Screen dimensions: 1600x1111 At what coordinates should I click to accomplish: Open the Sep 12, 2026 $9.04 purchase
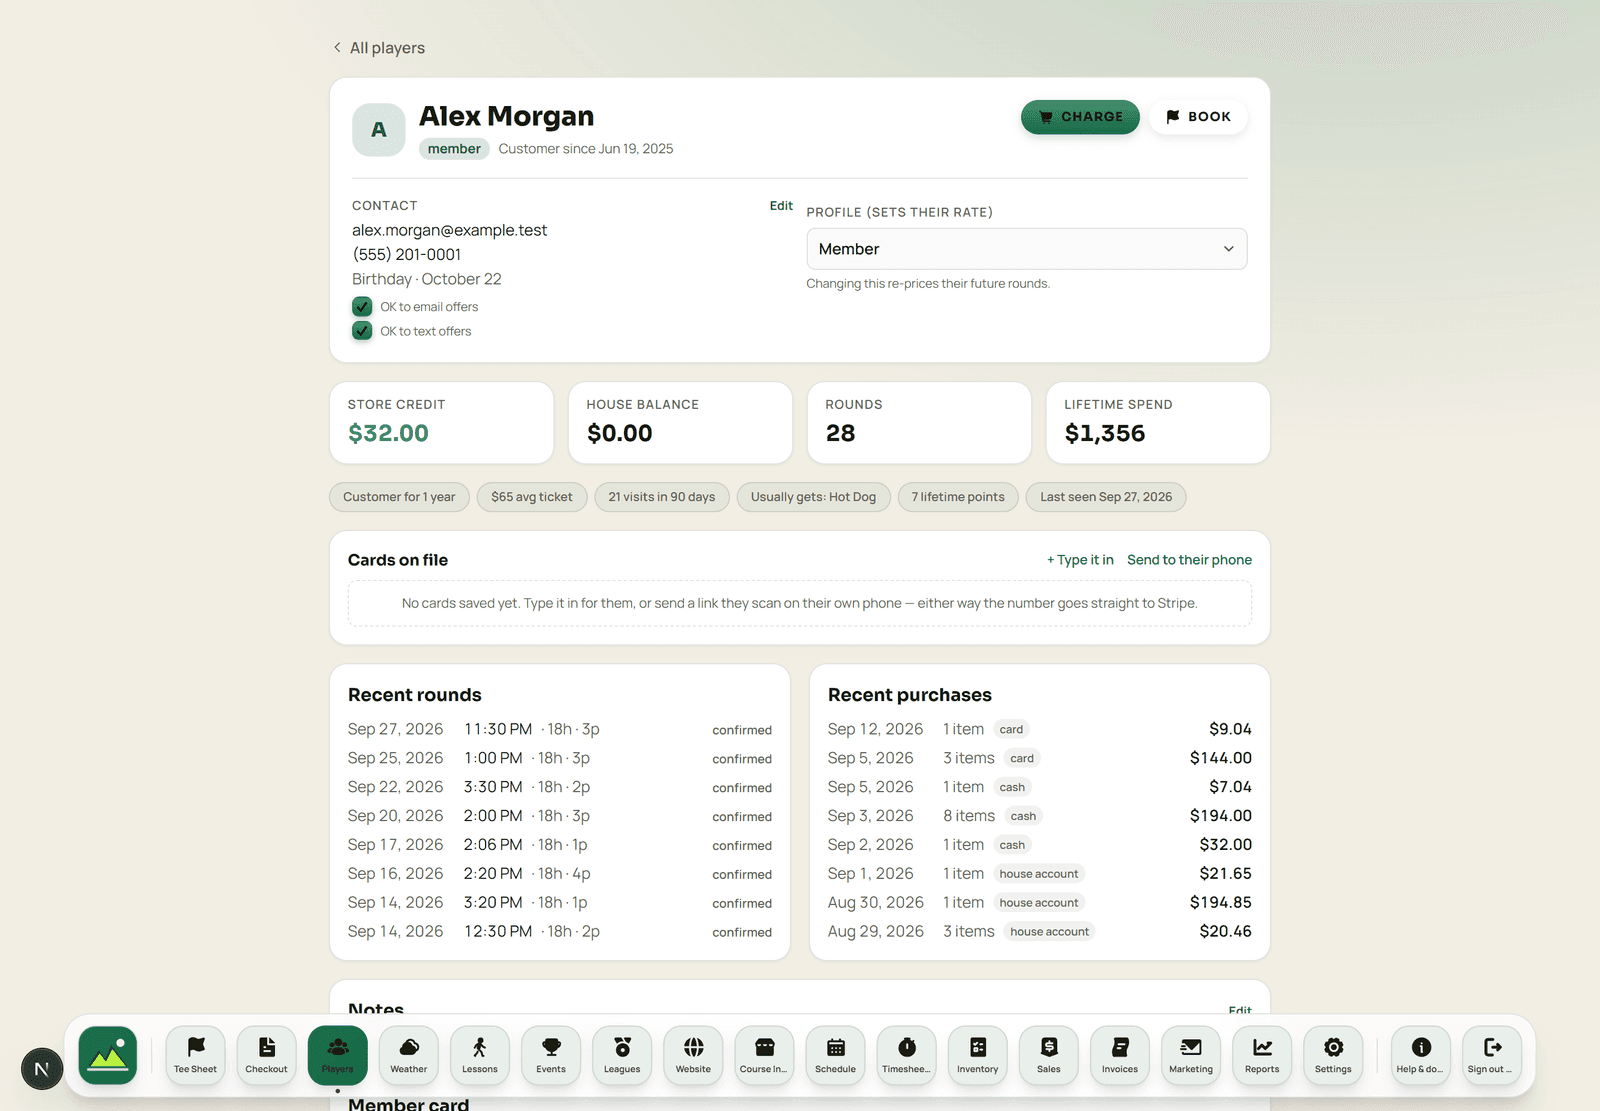click(1040, 730)
